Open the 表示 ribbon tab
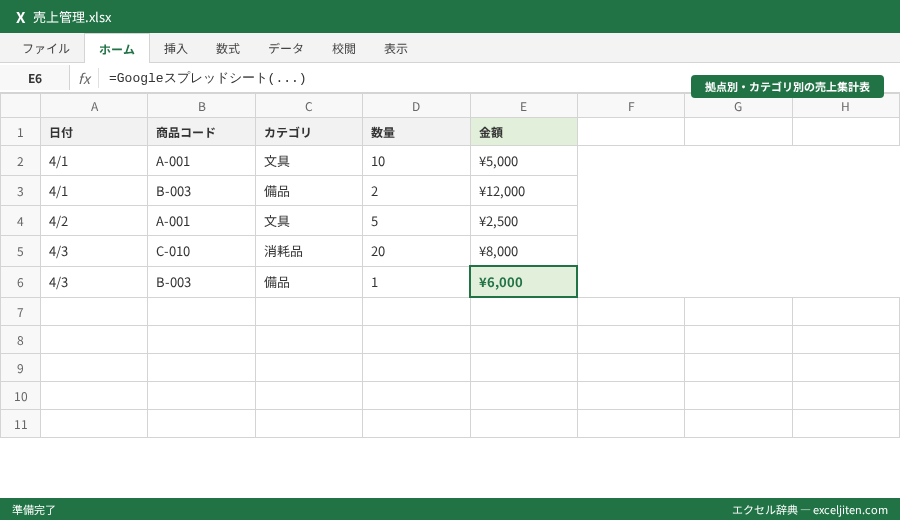The width and height of the screenshot is (900, 520). 396,49
